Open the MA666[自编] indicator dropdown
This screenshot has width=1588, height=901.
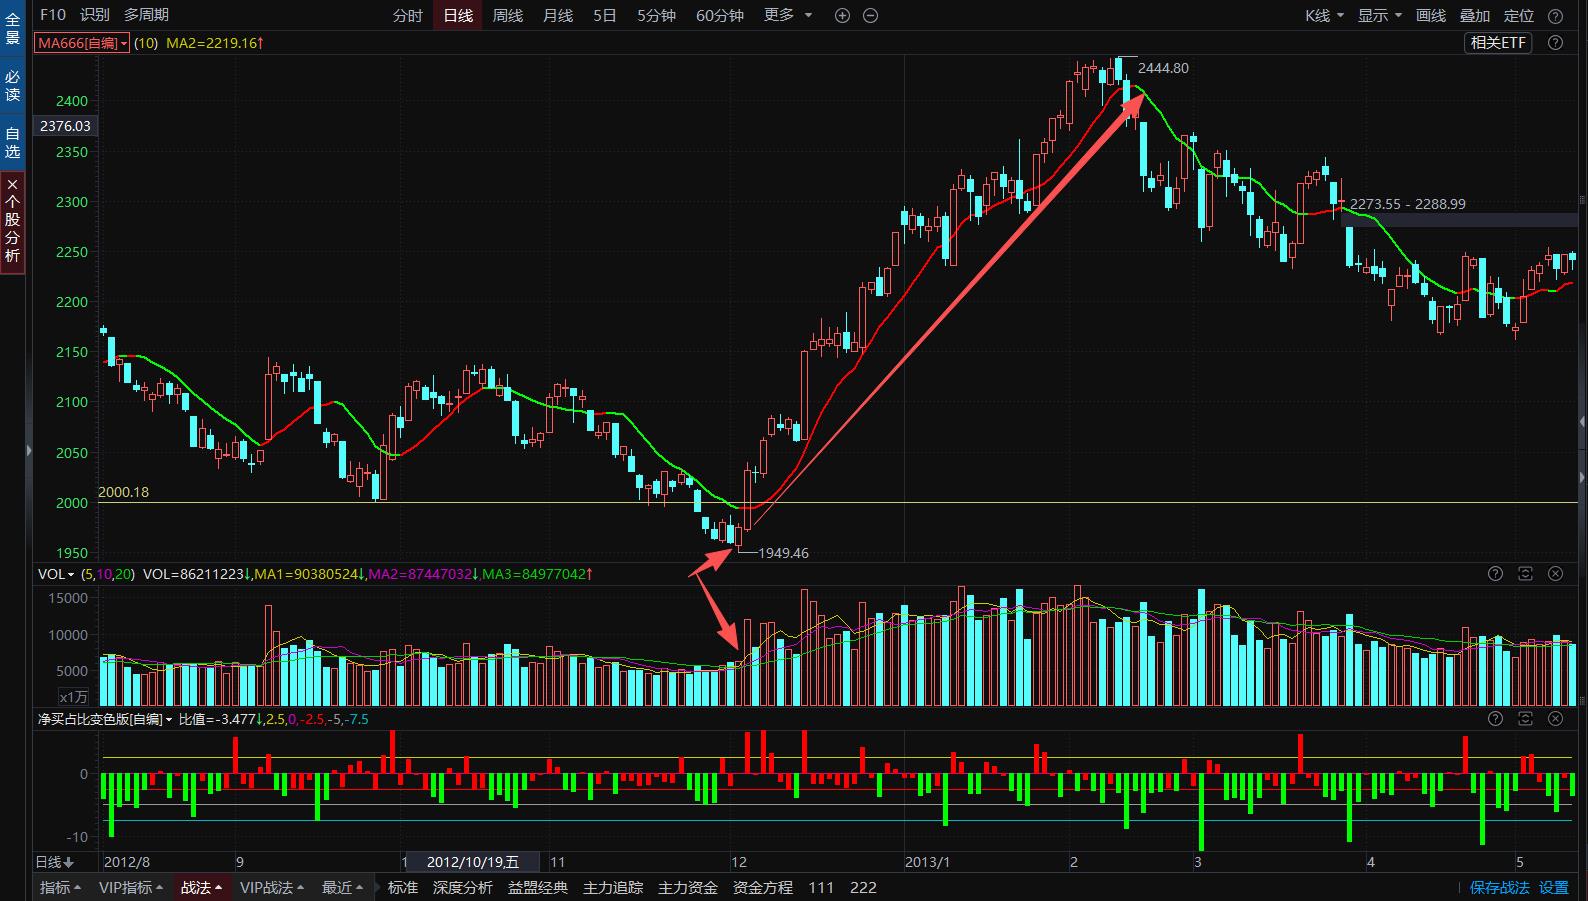pos(82,43)
